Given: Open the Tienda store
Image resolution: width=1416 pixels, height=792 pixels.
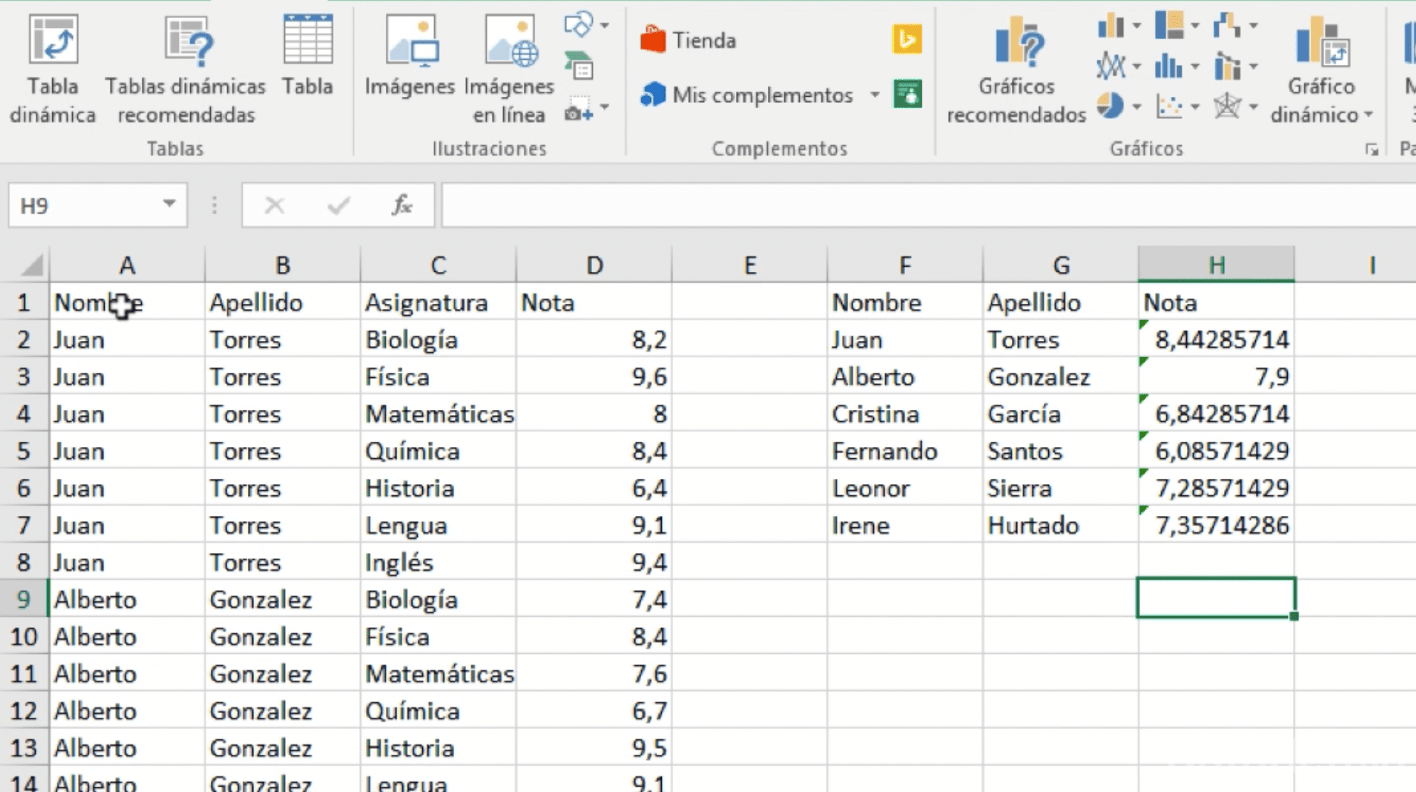Looking at the screenshot, I should pyautogui.click(x=690, y=40).
